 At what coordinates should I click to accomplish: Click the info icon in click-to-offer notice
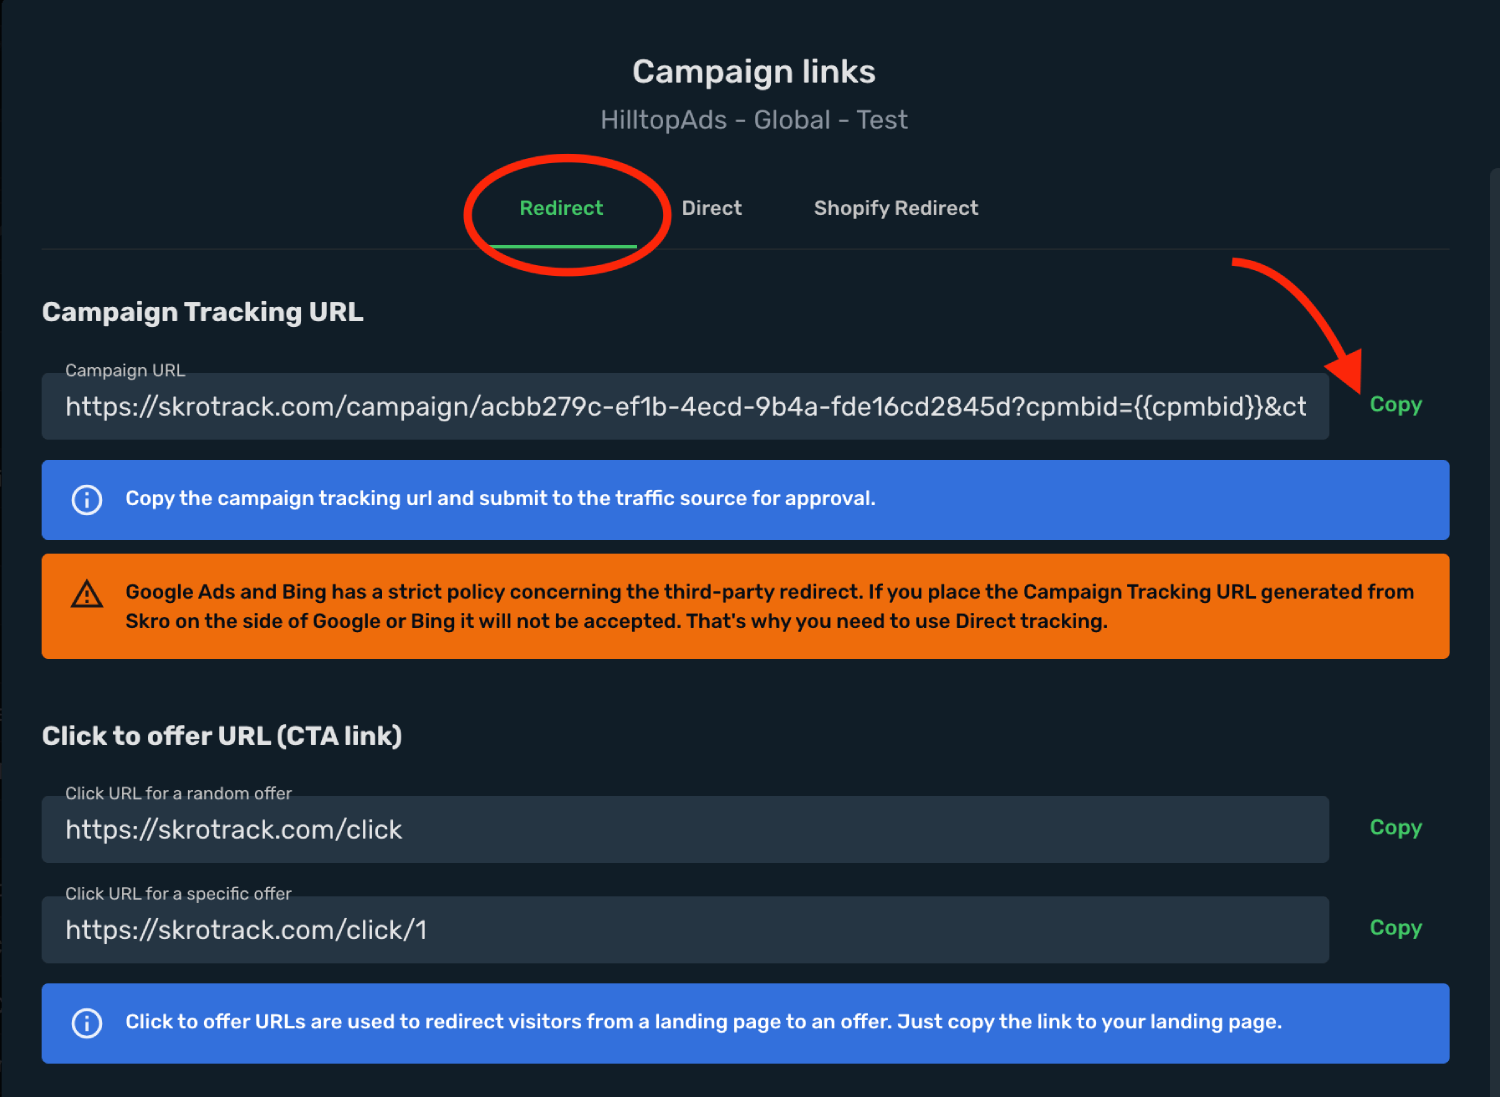click(x=87, y=1023)
